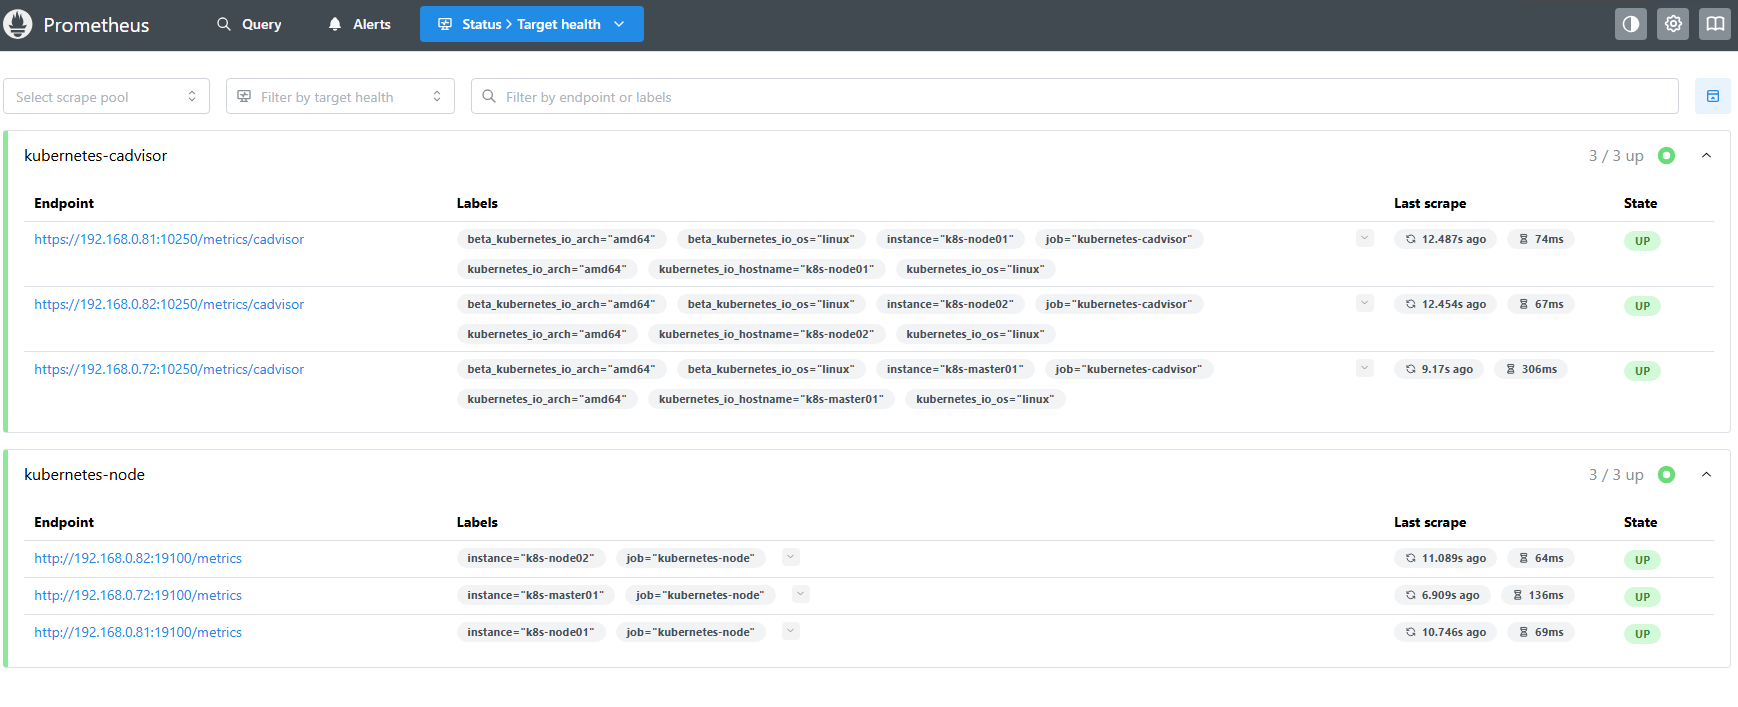
Task: Toggle the light/dark theme icon
Action: 1631,24
